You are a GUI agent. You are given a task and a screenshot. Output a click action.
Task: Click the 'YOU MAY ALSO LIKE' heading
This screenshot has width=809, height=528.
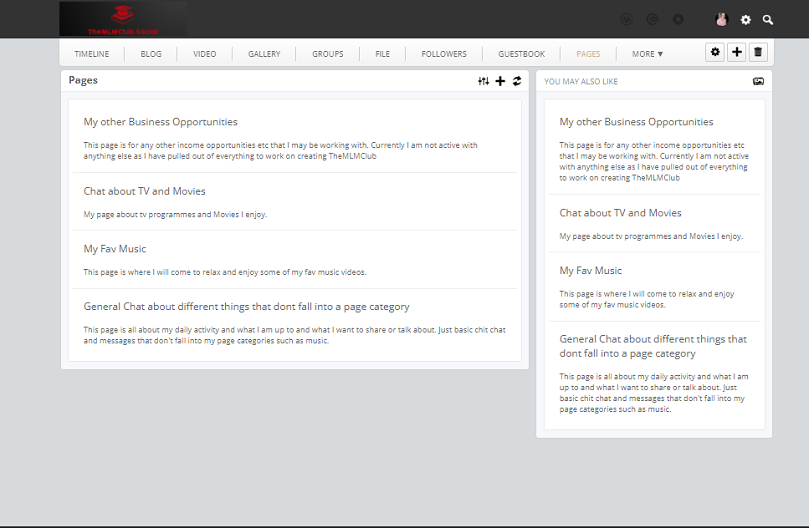580,82
